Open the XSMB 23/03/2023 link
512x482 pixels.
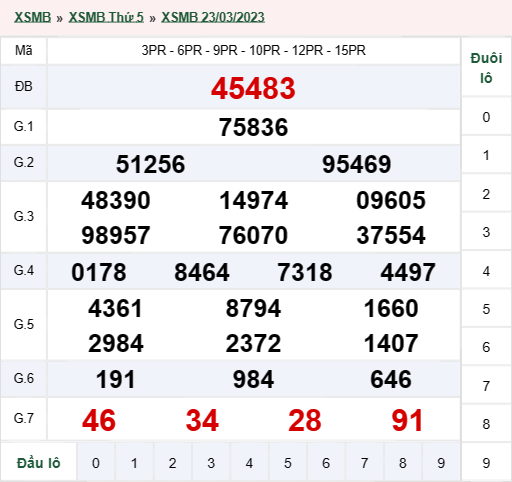click(x=213, y=17)
